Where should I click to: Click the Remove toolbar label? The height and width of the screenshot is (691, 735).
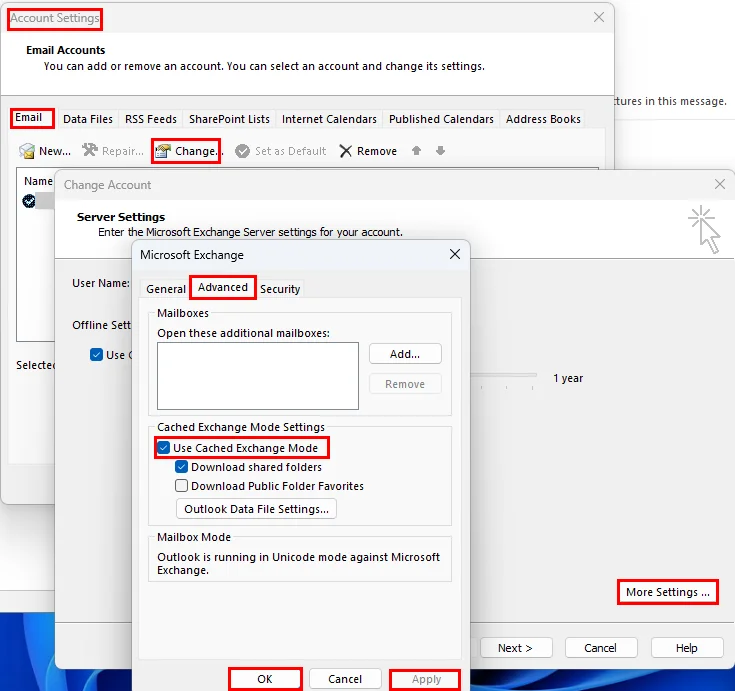pos(377,151)
